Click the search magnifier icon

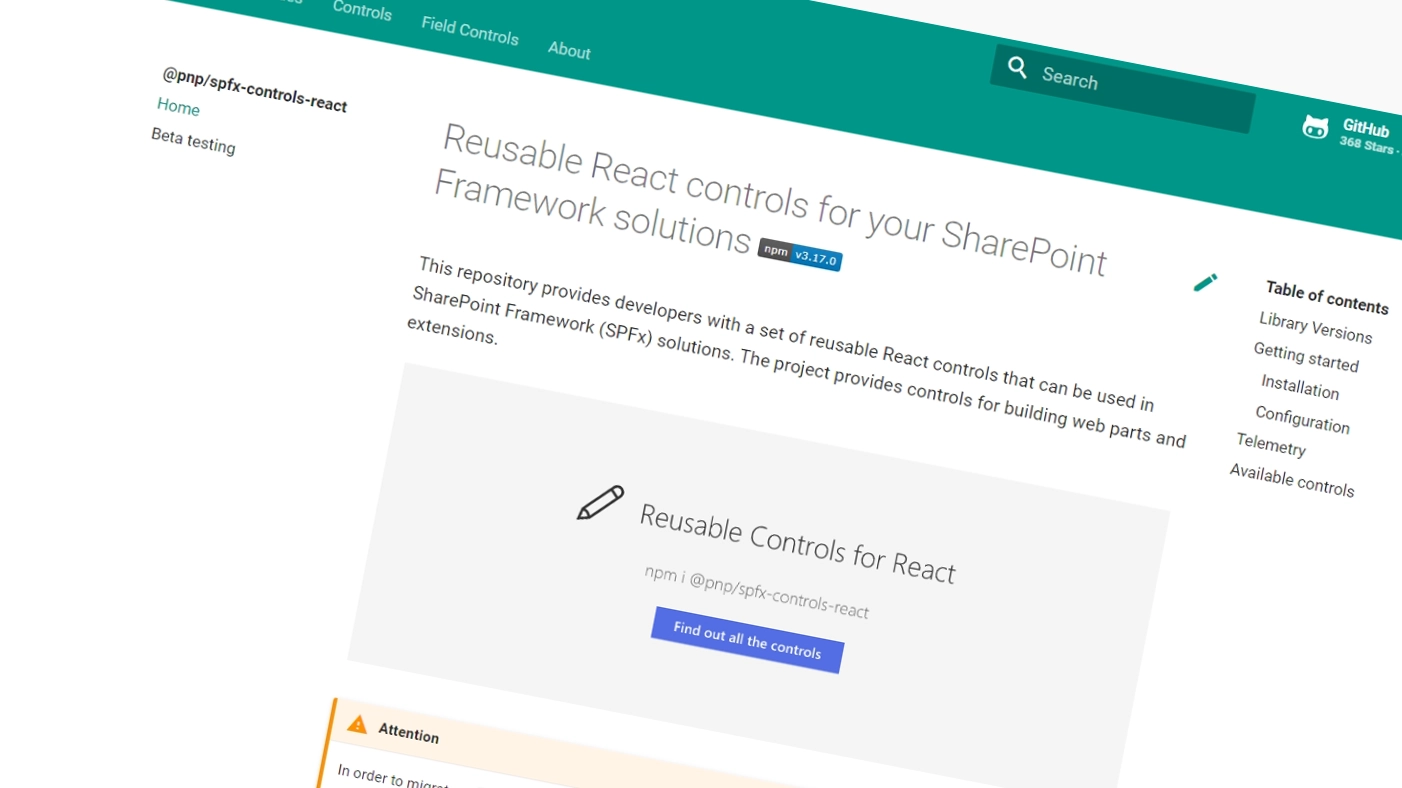pos(1017,68)
